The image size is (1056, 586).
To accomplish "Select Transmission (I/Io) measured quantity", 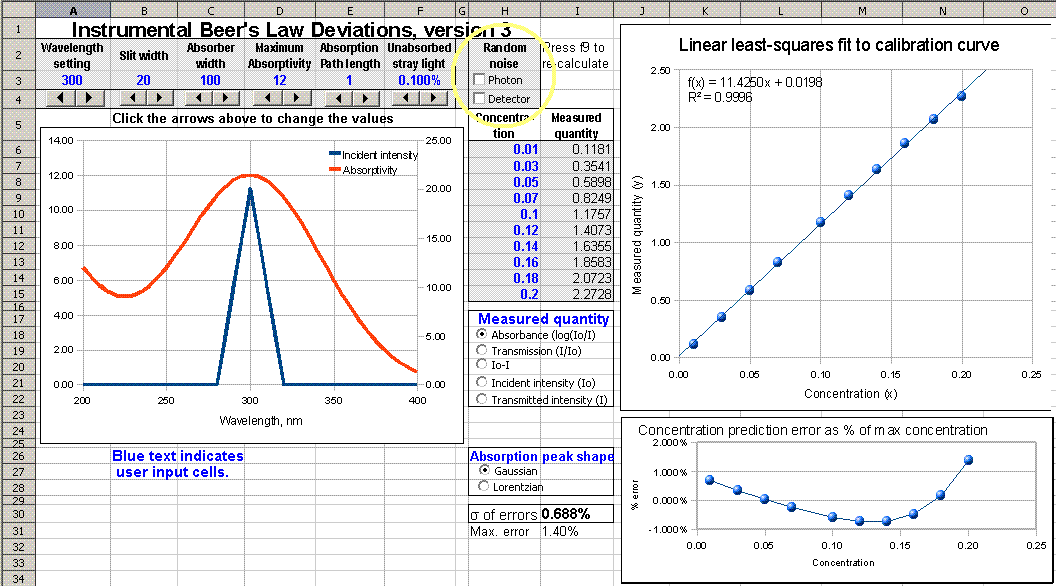I will pos(480,350).
